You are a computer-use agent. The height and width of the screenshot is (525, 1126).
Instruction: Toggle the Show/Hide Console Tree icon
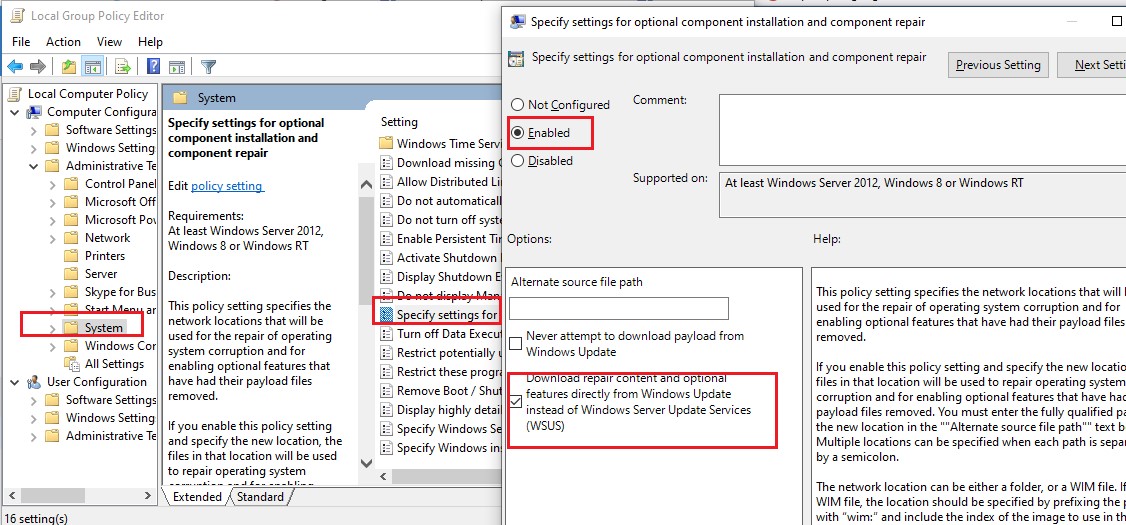click(x=92, y=67)
